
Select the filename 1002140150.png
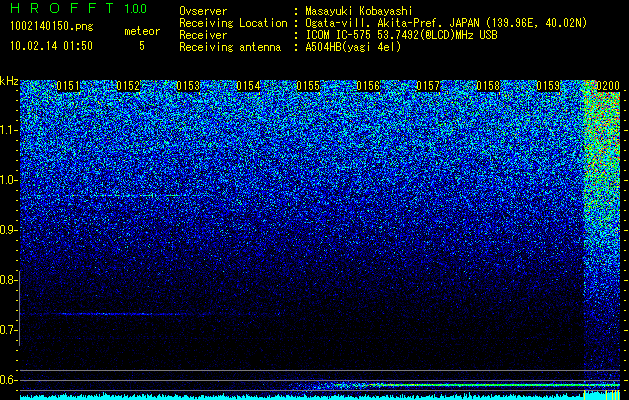click(52, 27)
